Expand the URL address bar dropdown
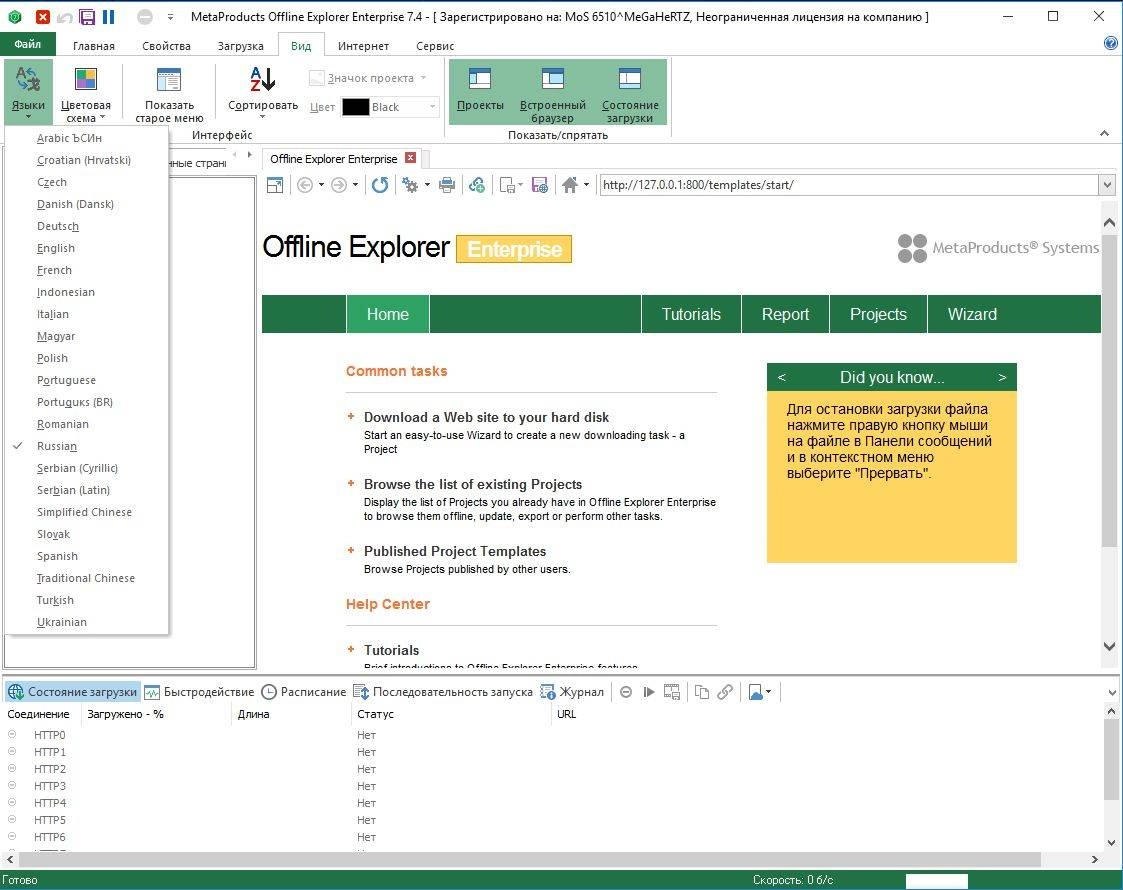Screen dimensions: 1123x890 1107,185
